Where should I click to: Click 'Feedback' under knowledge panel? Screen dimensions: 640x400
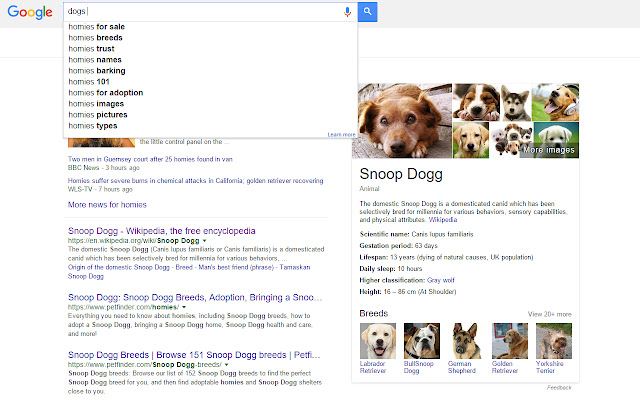pyautogui.click(x=559, y=387)
